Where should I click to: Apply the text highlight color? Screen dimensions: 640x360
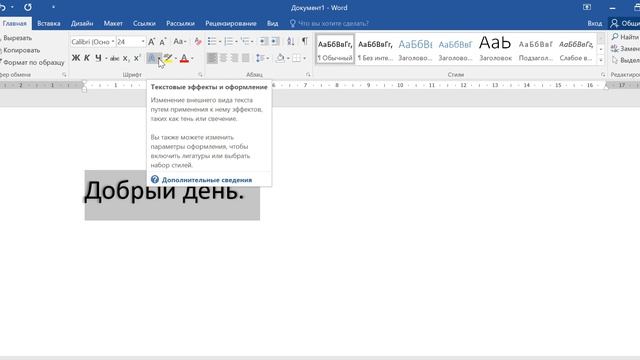(168, 58)
